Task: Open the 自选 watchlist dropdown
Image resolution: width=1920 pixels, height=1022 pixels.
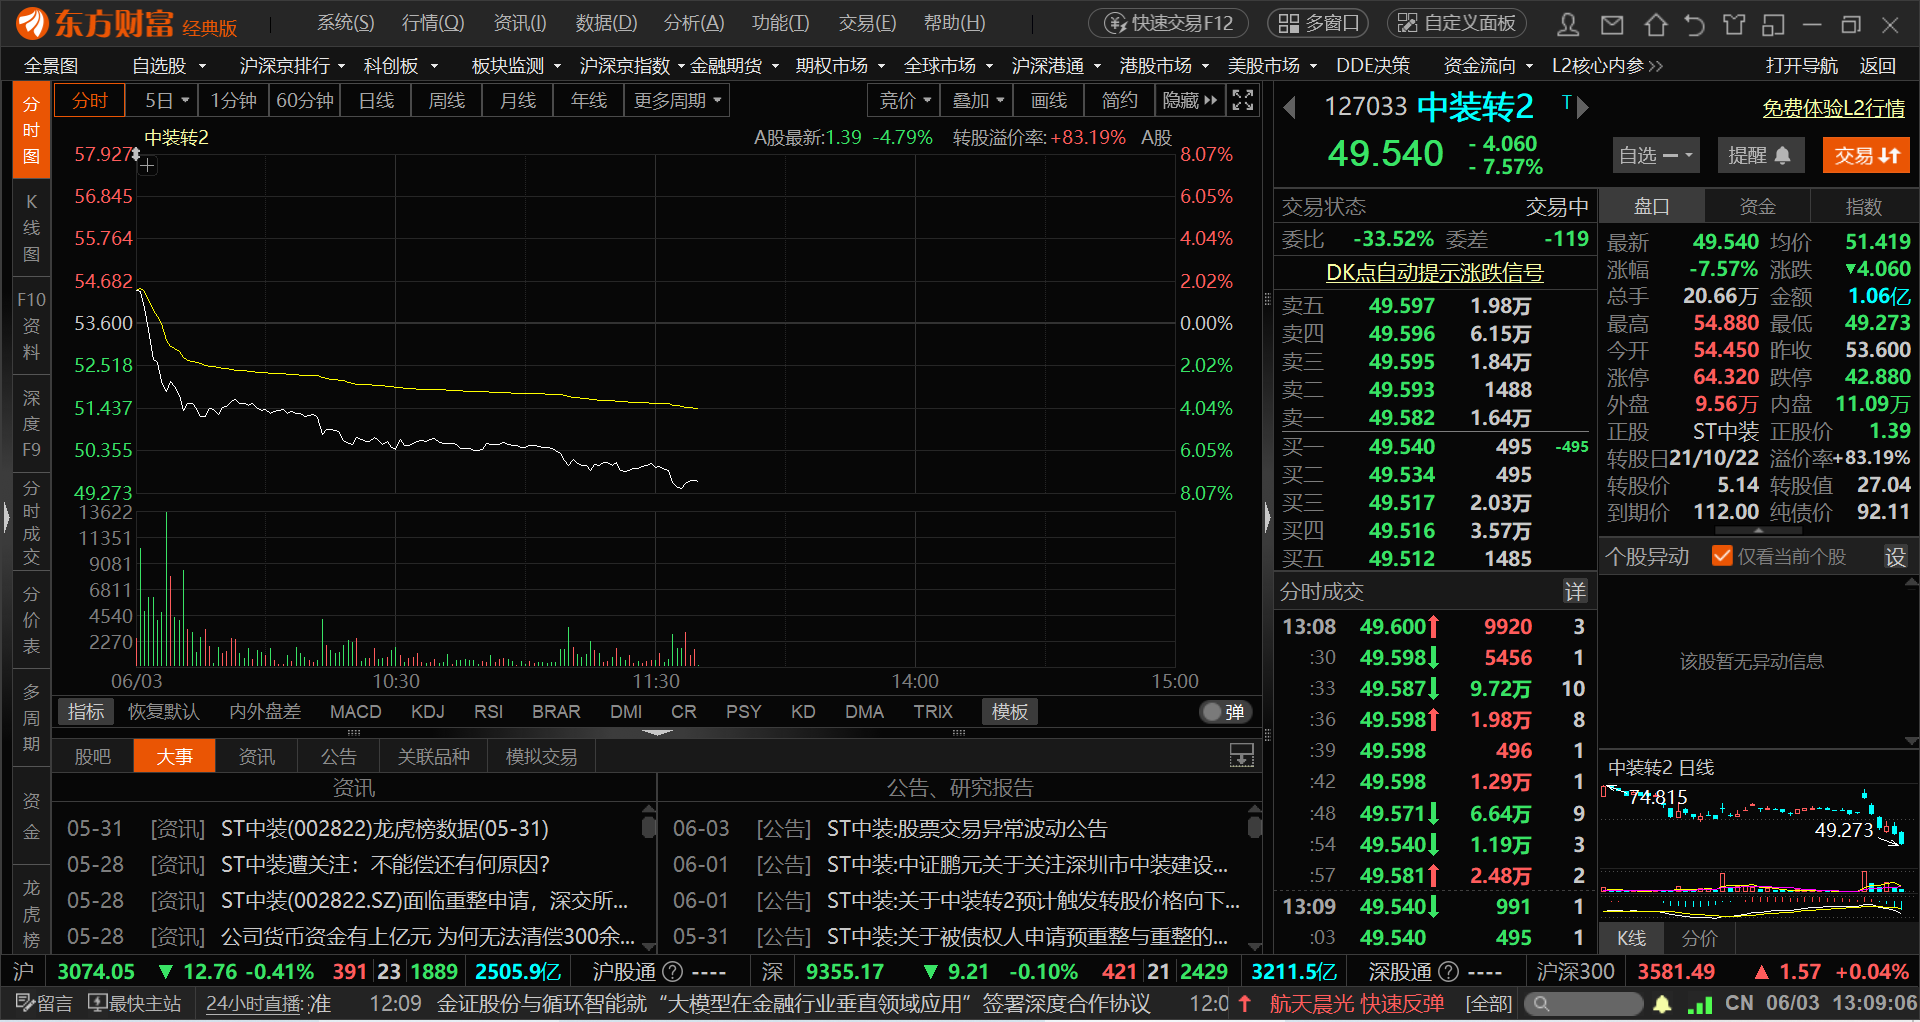Action: tap(1656, 155)
